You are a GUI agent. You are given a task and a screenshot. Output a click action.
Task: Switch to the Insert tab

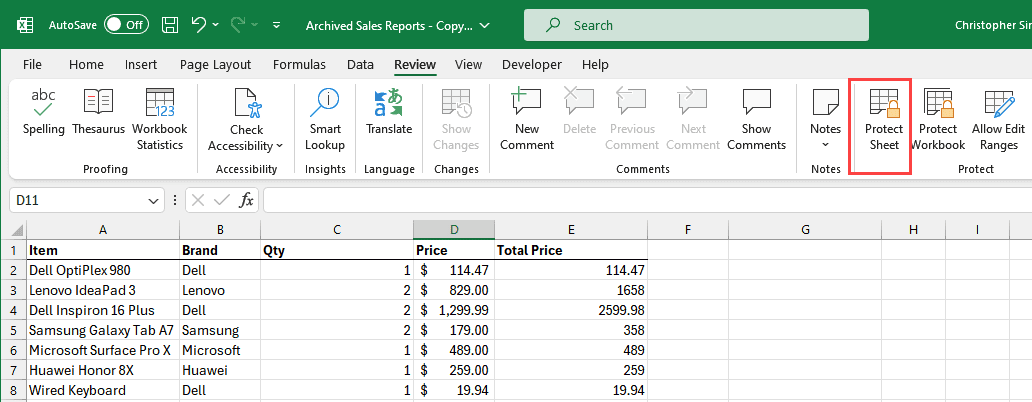(x=141, y=64)
